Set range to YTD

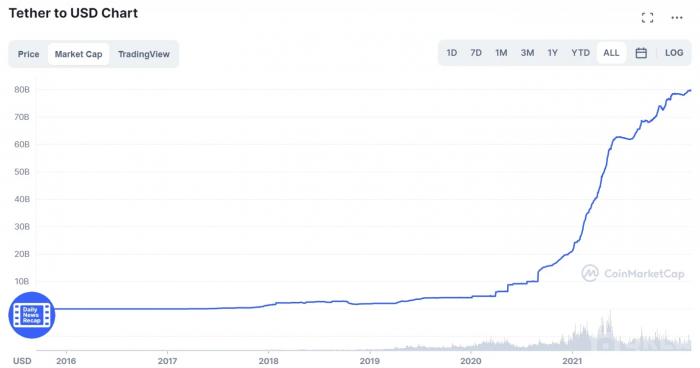click(x=580, y=53)
